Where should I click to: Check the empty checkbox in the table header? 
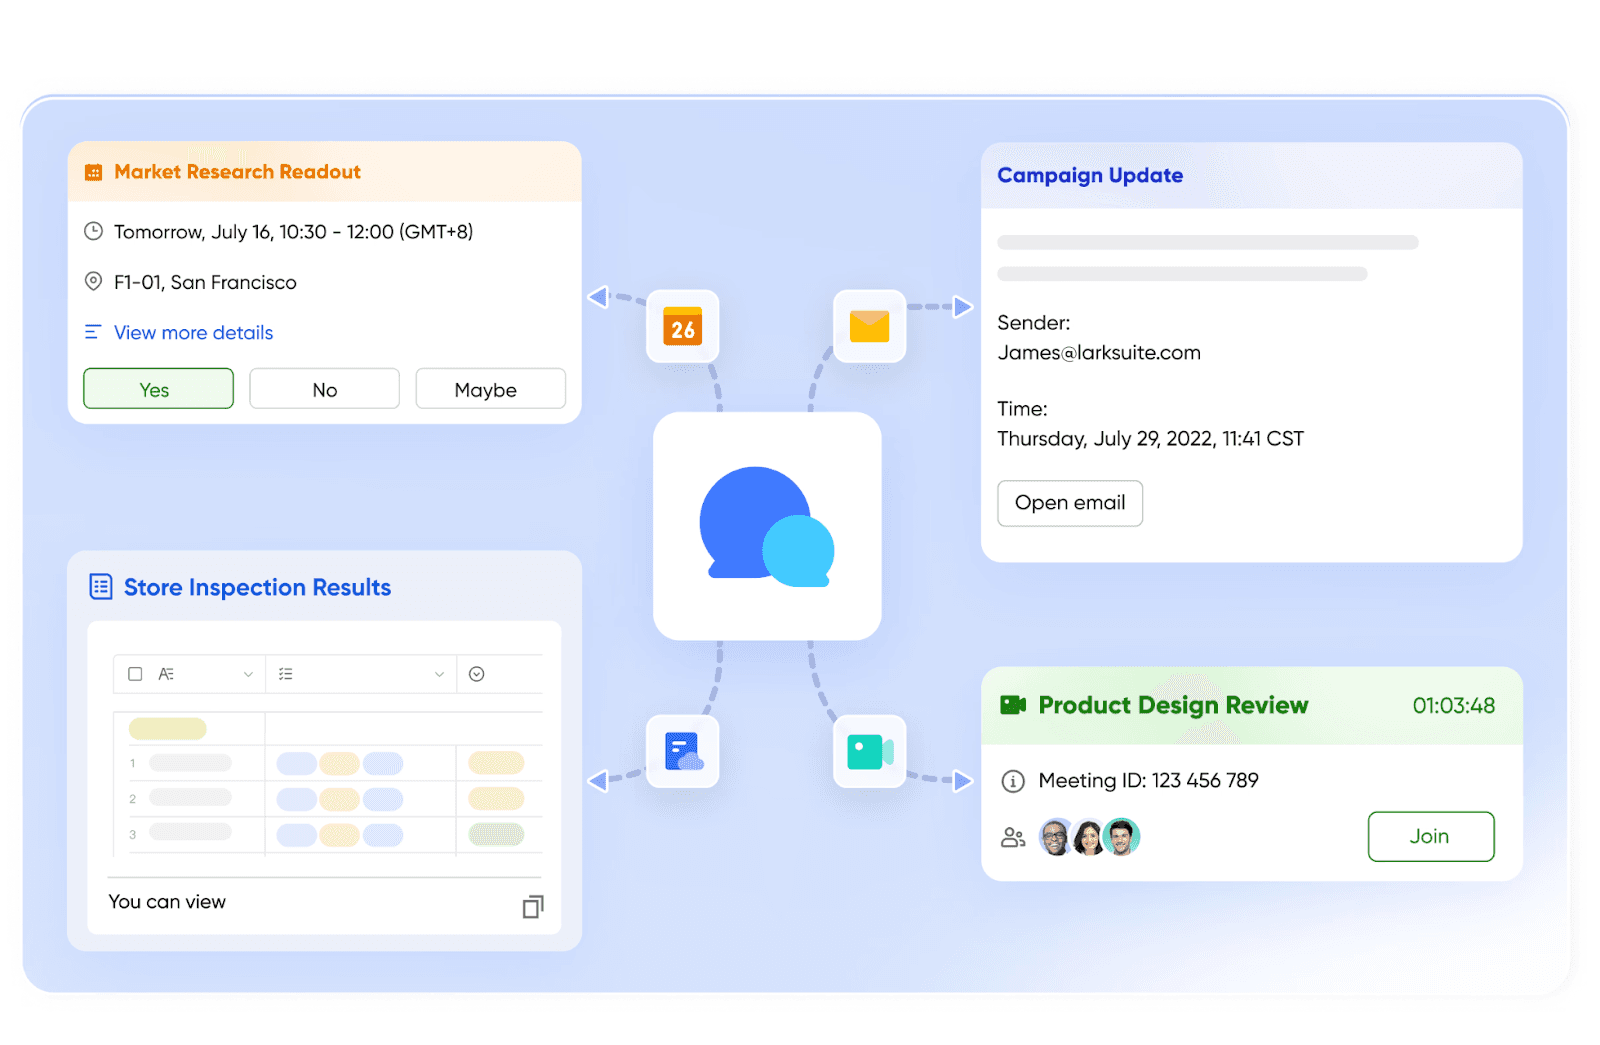pyautogui.click(x=135, y=673)
